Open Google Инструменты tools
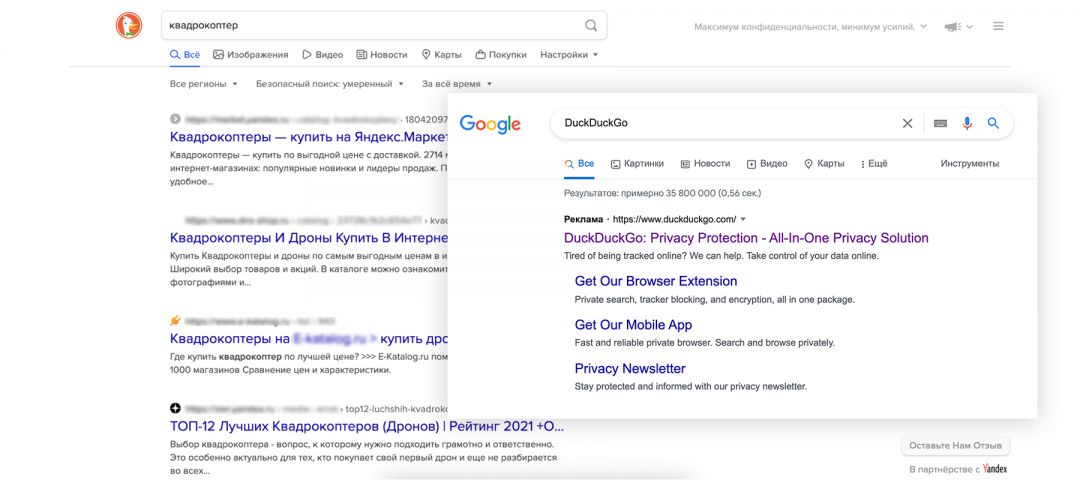Image resolution: width=1080 pixels, height=480 pixels. tap(969, 164)
